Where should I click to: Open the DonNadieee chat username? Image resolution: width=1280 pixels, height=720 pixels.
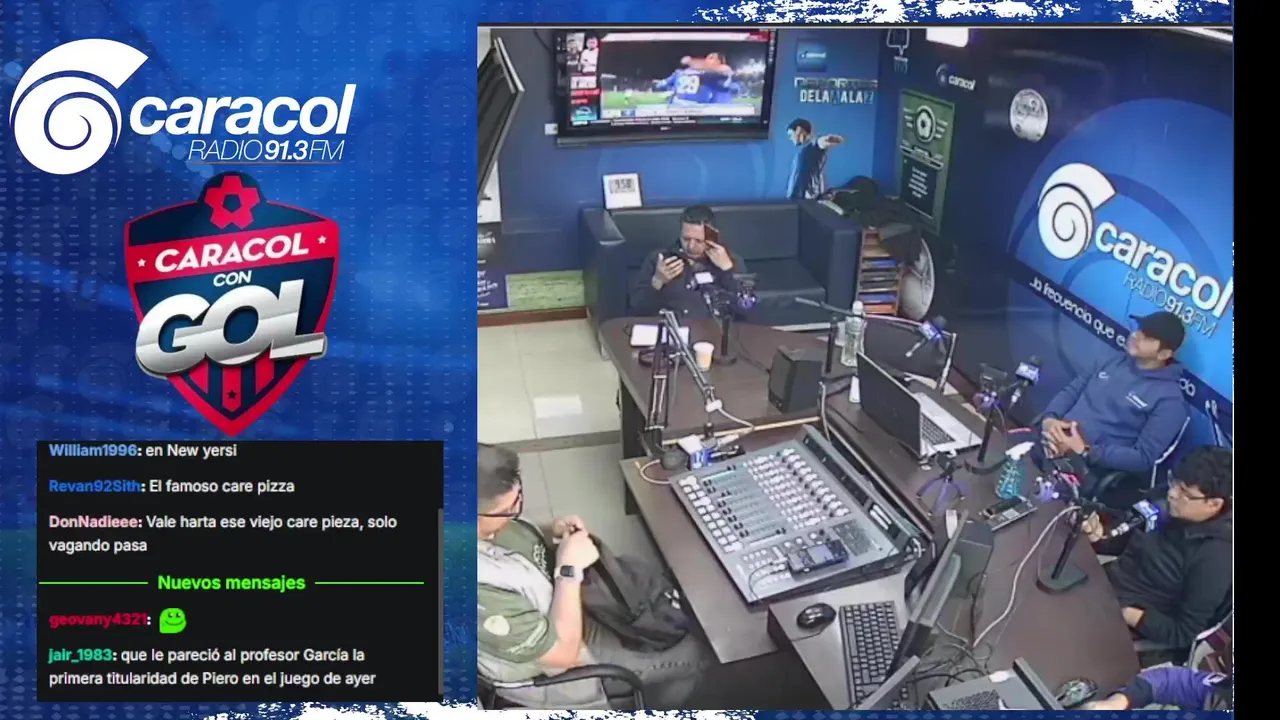pos(96,522)
